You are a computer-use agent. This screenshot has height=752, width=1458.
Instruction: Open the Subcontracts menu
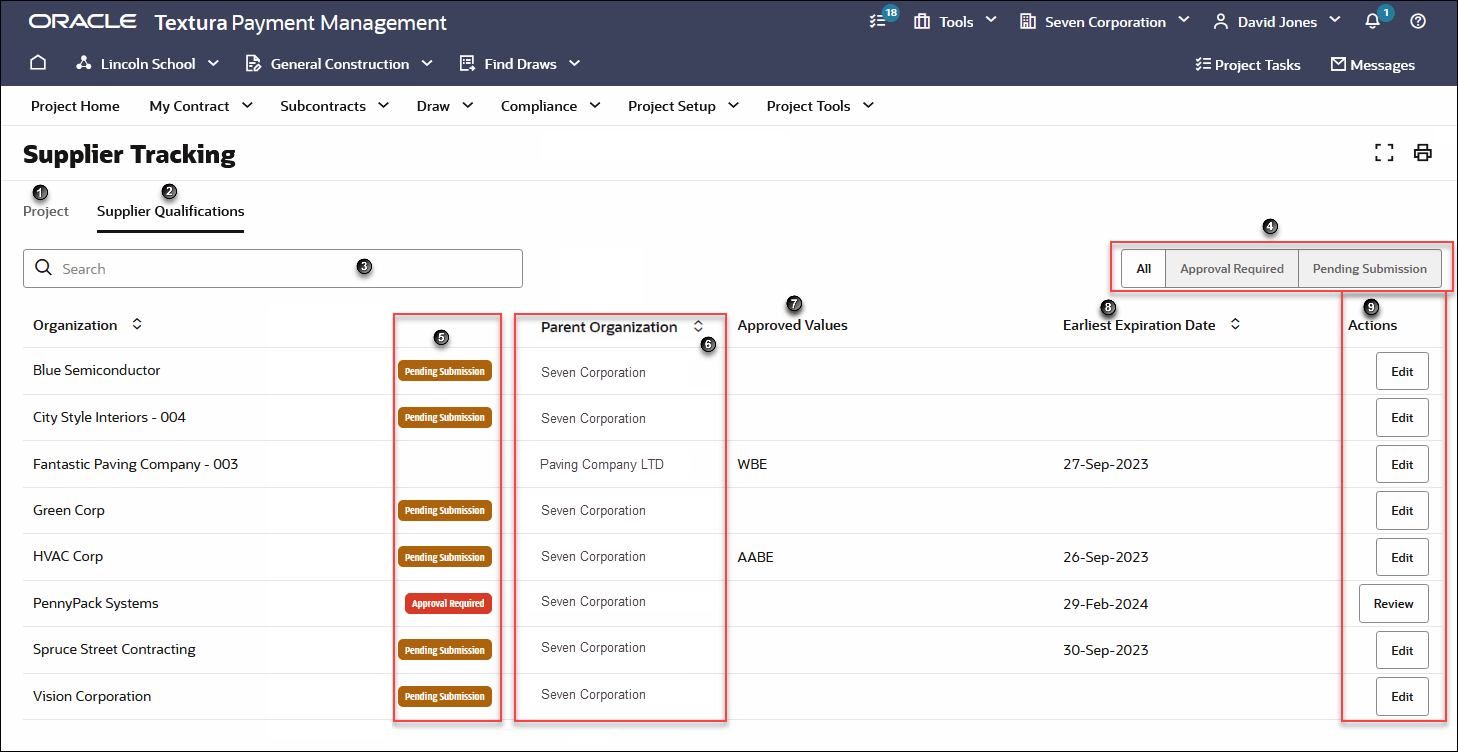tap(334, 105)
